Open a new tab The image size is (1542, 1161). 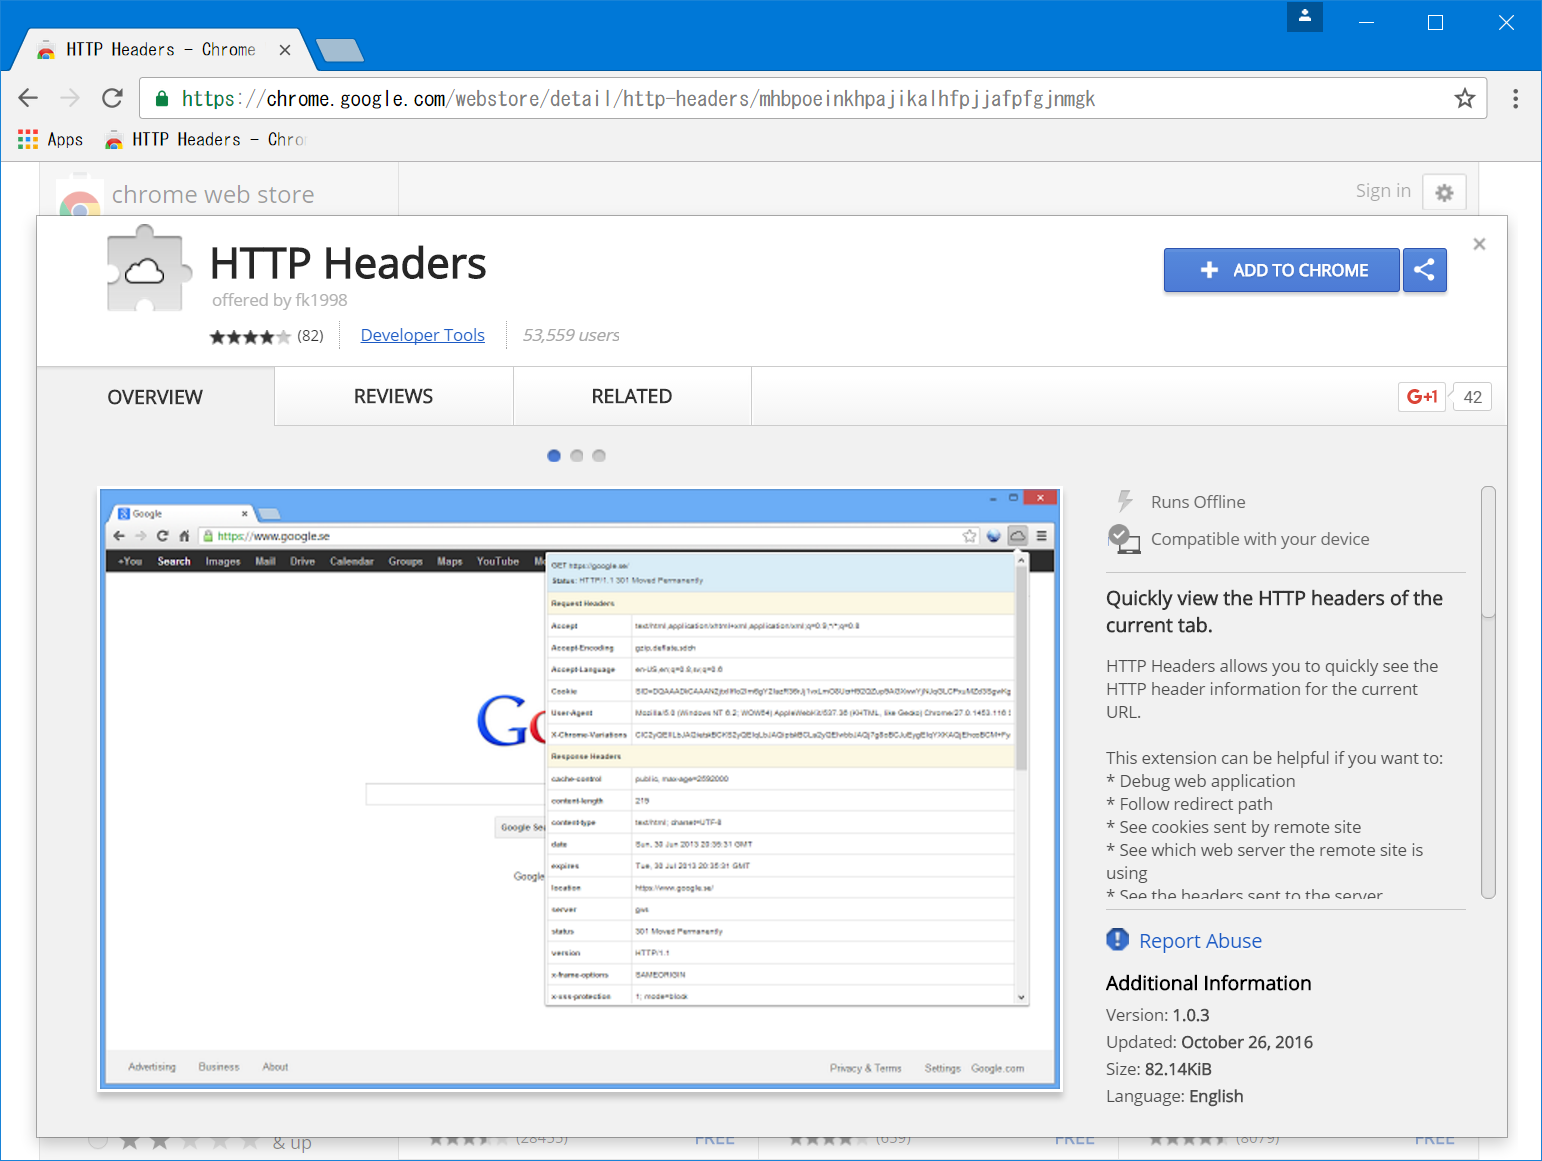click(x=340, y=50)
